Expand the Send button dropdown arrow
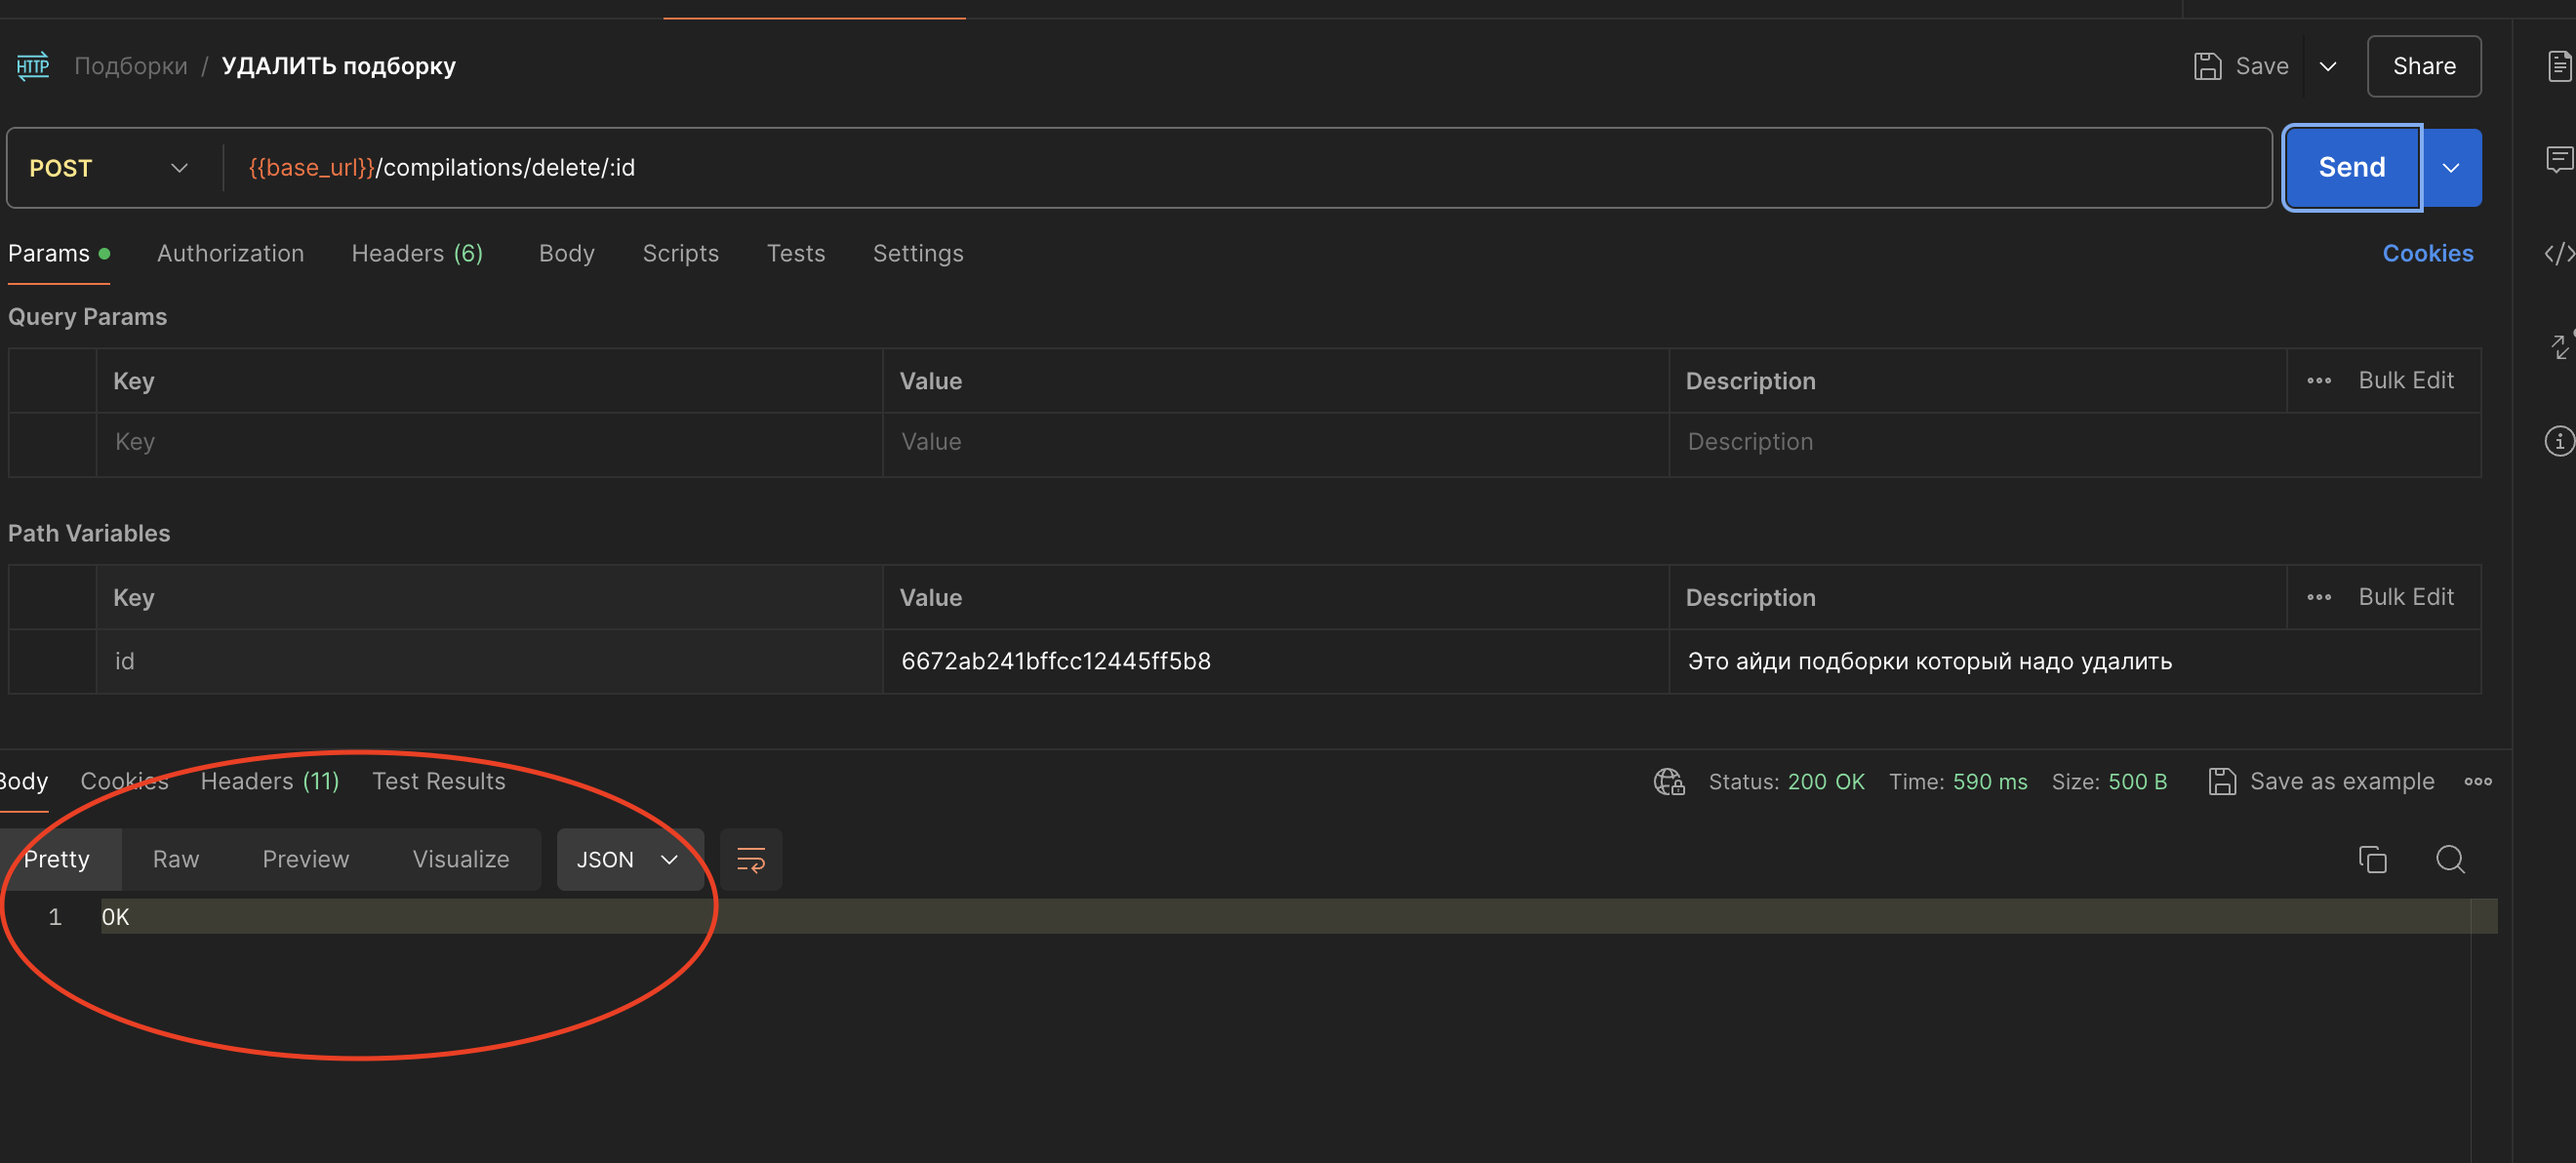 click(x=2450, y=168)
